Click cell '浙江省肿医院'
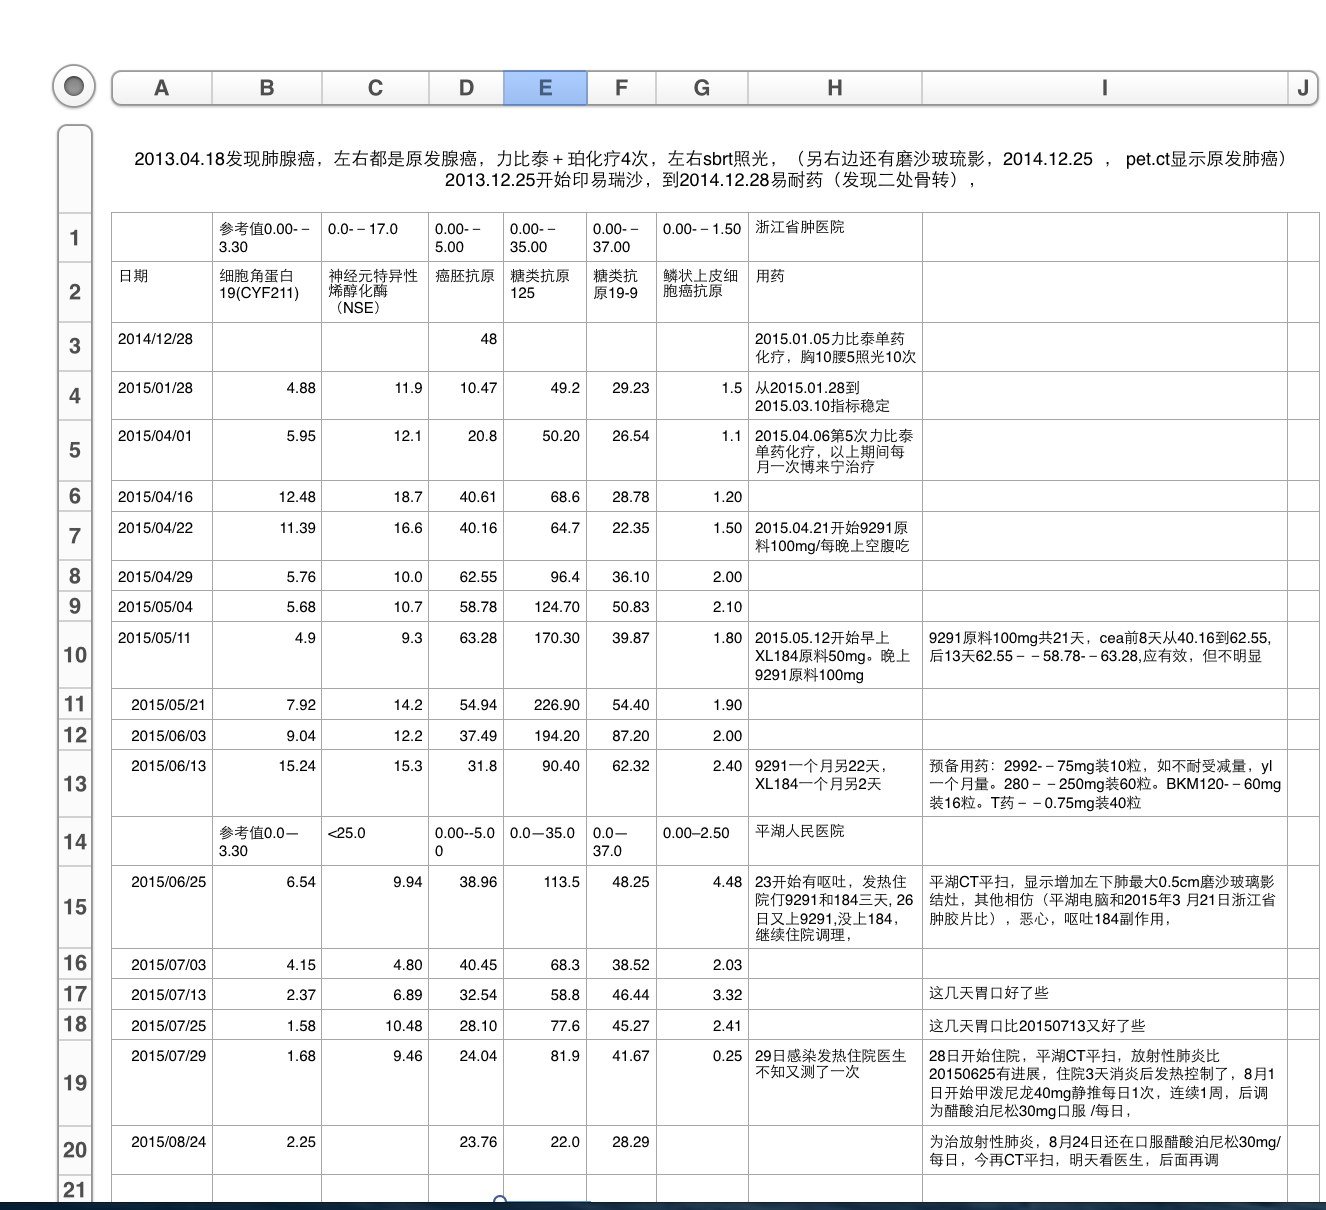1326x1210 pixels. 835,237
